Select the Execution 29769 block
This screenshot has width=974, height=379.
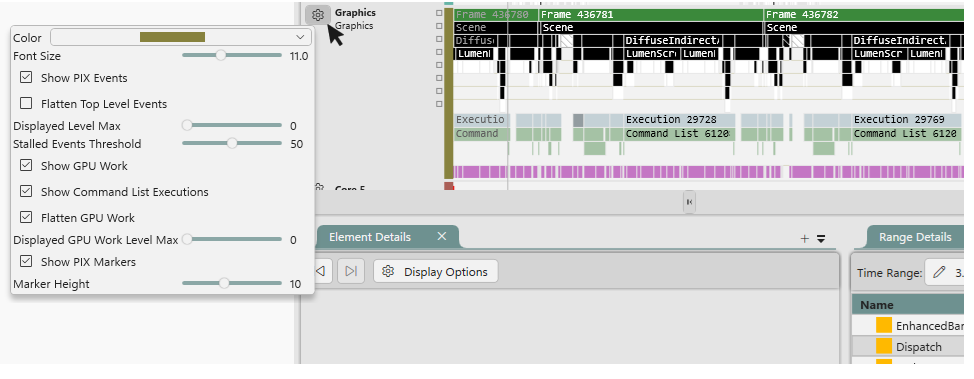click(x=907, y=119)
